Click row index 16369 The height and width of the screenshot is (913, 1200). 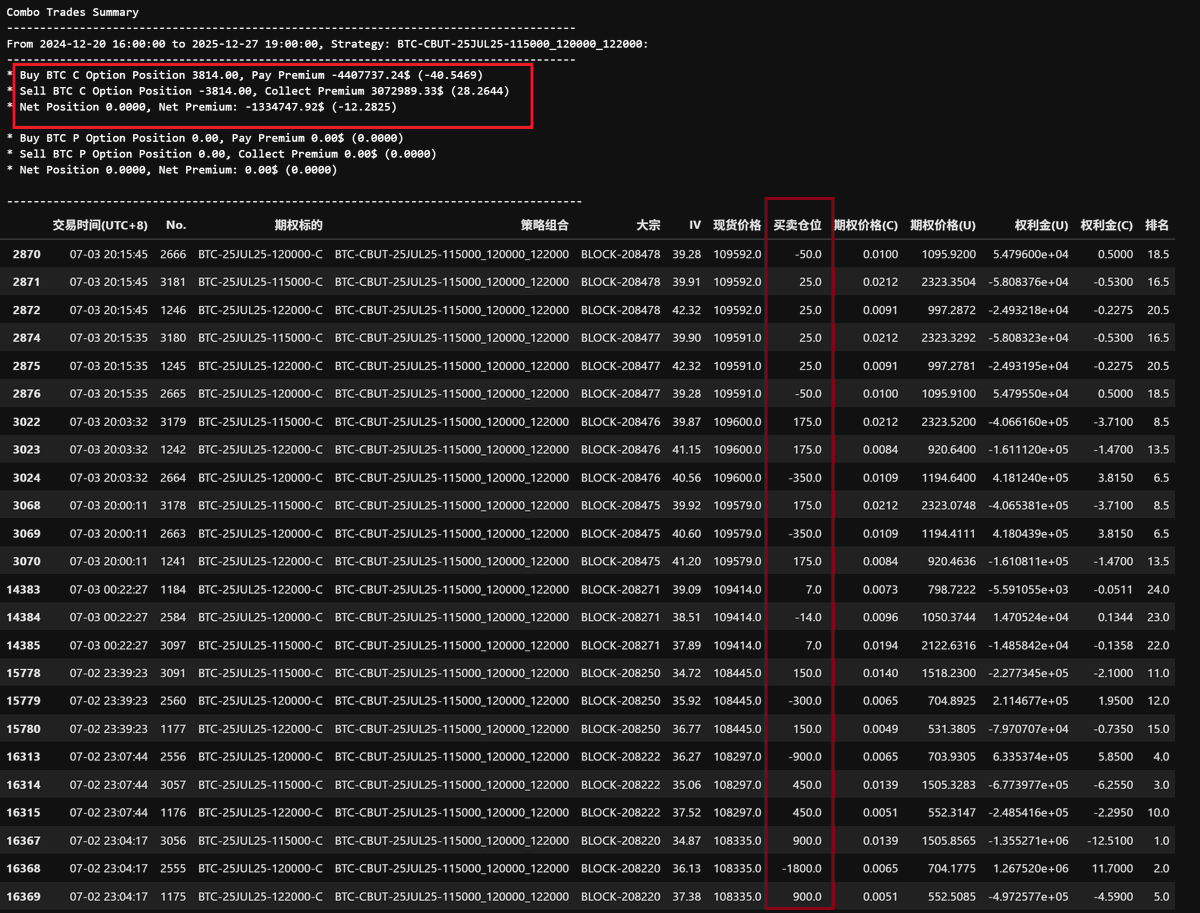pos(24,897)
